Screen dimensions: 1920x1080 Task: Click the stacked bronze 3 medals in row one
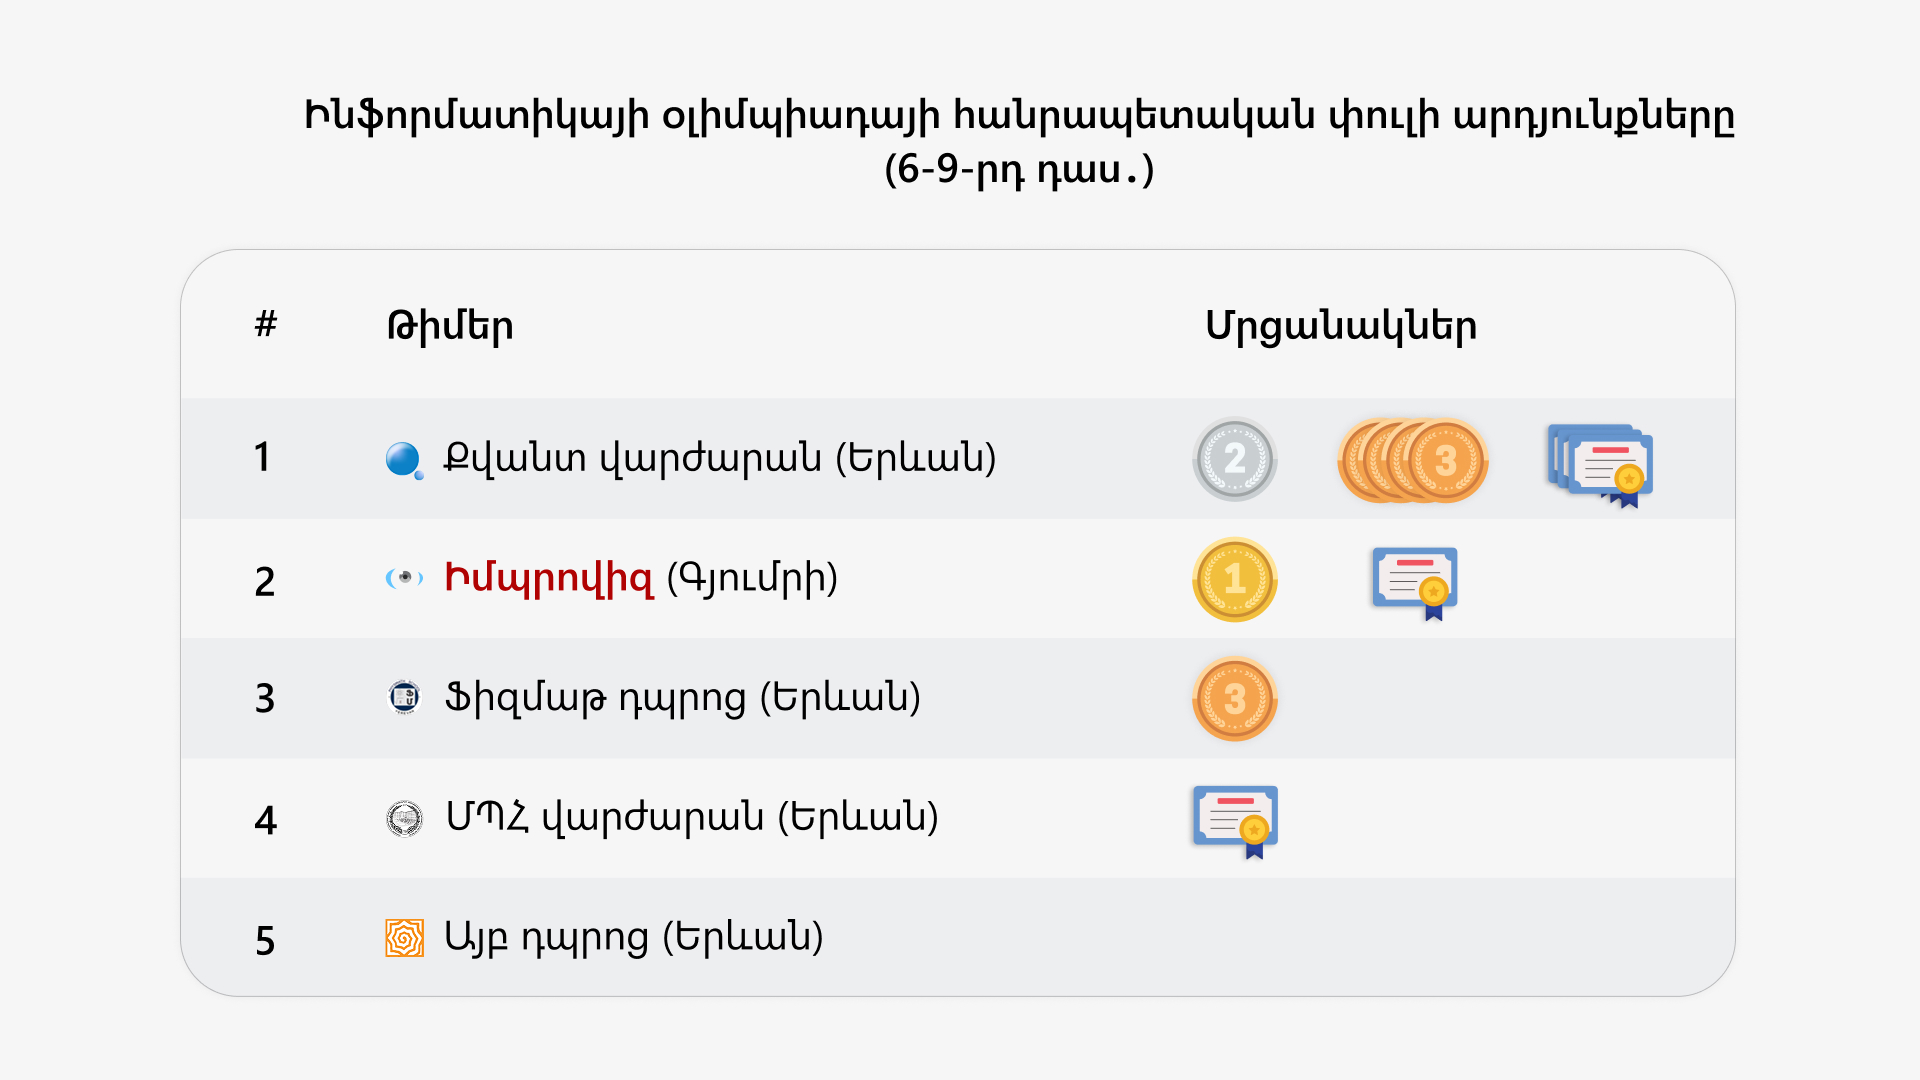point(1413,460)
